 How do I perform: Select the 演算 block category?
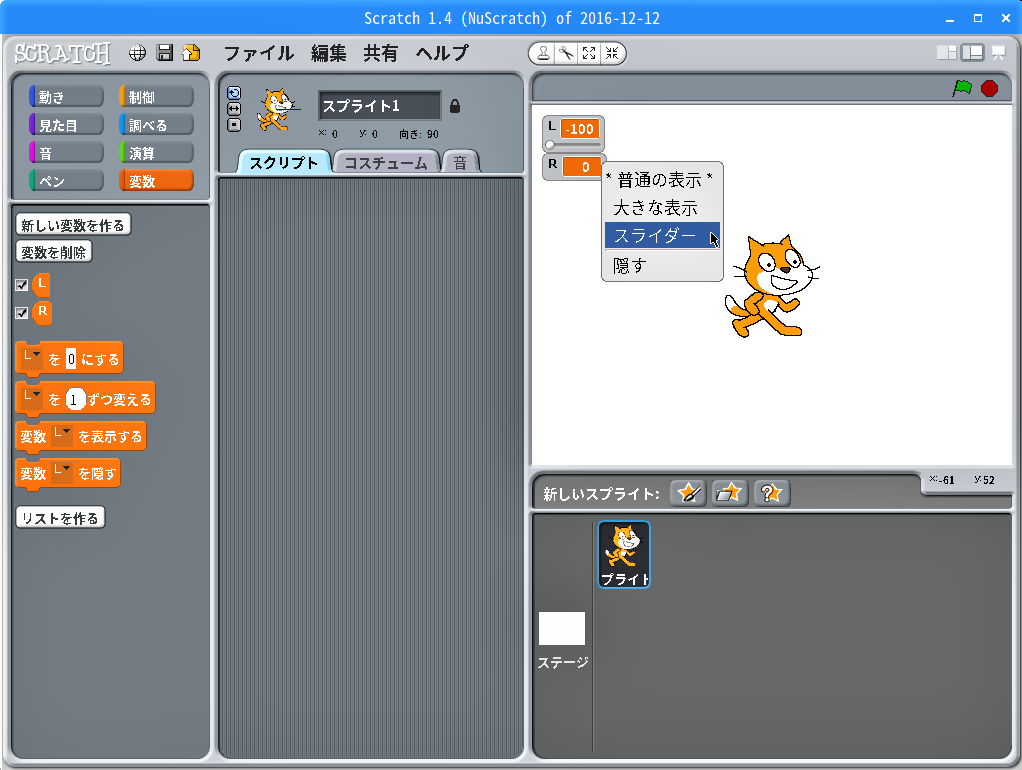pos(156,153)
